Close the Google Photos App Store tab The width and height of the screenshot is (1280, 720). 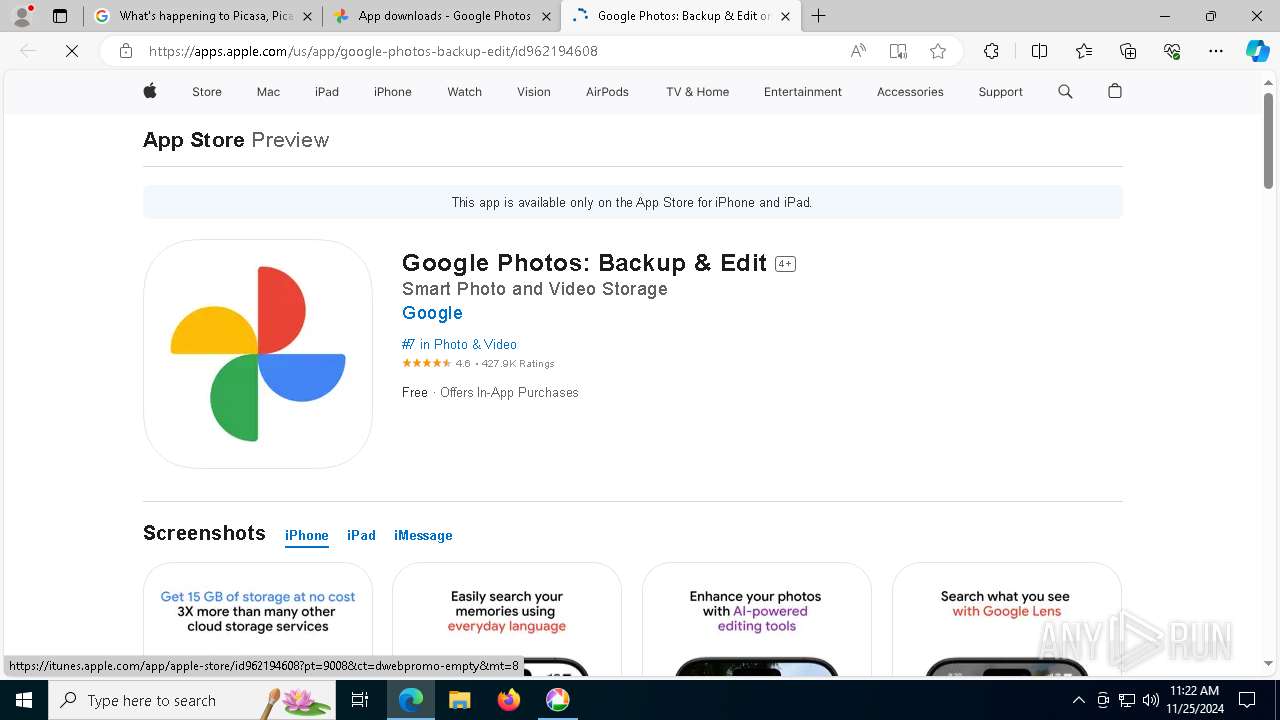click(785, 16)
